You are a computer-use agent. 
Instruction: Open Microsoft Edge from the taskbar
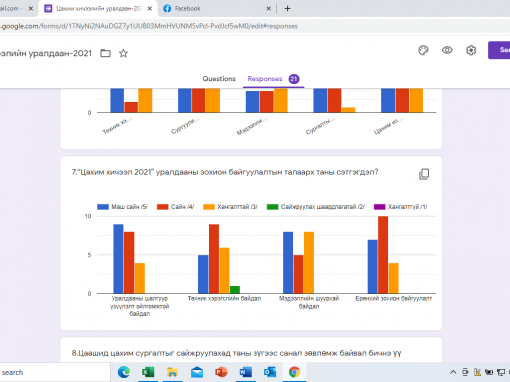[124, 372]
